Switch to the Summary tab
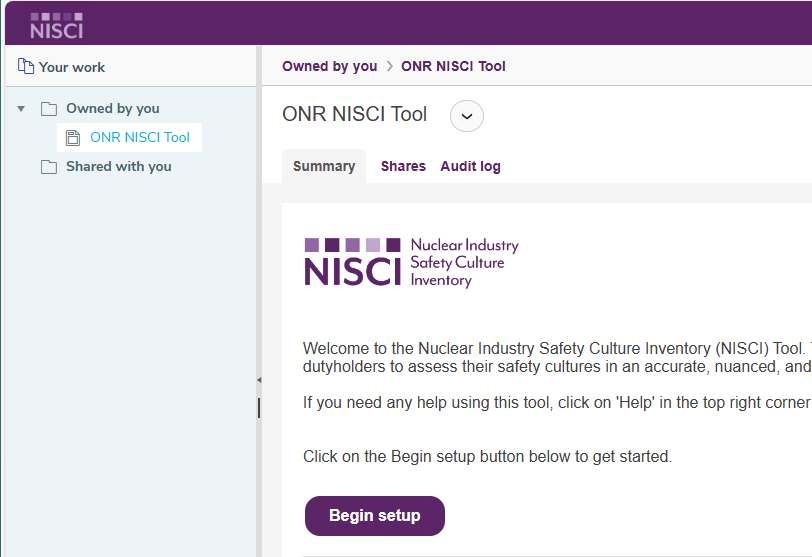 [x=324, y=166]
